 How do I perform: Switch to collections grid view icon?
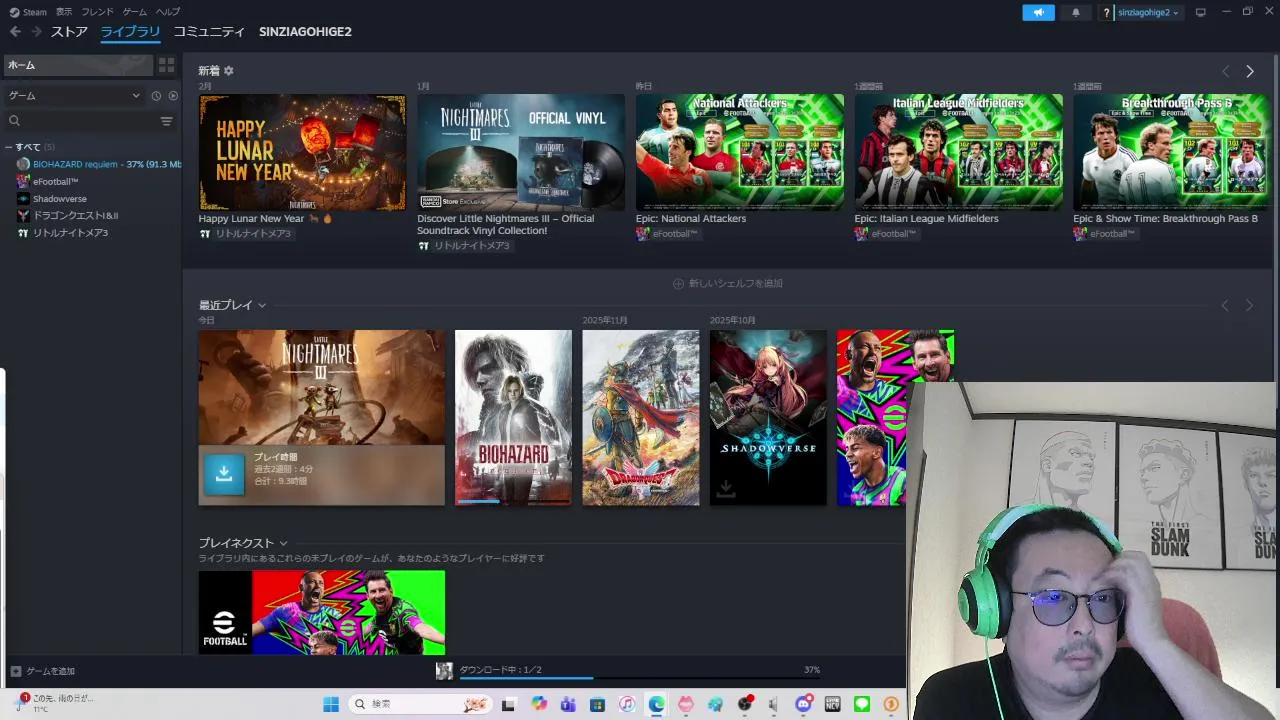pyautogui.click(x=166, y=65)
